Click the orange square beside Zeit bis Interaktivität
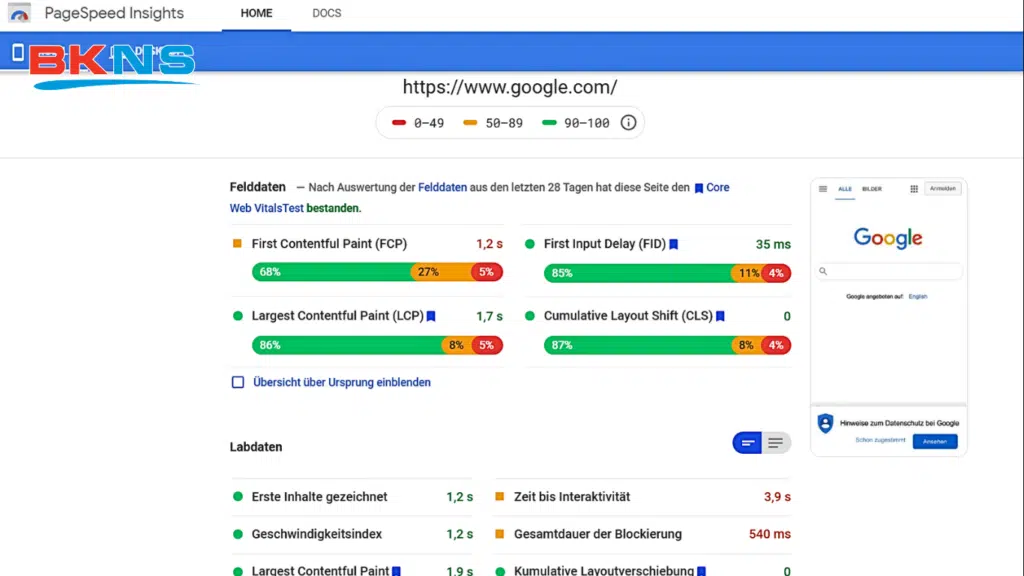The height and width of the screenshot is (576, 1024). tap(500, 496)
